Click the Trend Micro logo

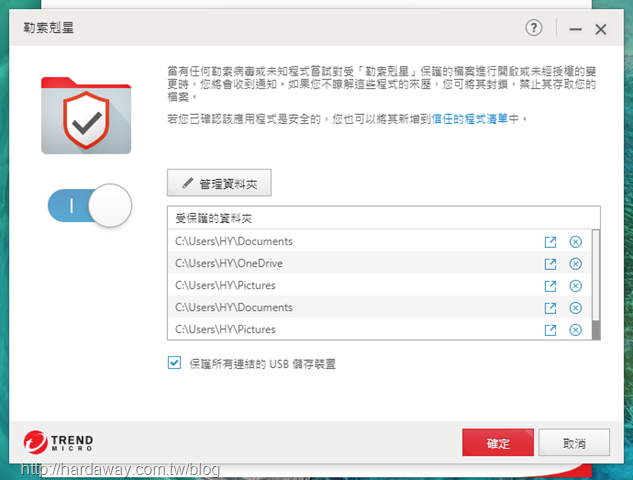coord(58,442)
